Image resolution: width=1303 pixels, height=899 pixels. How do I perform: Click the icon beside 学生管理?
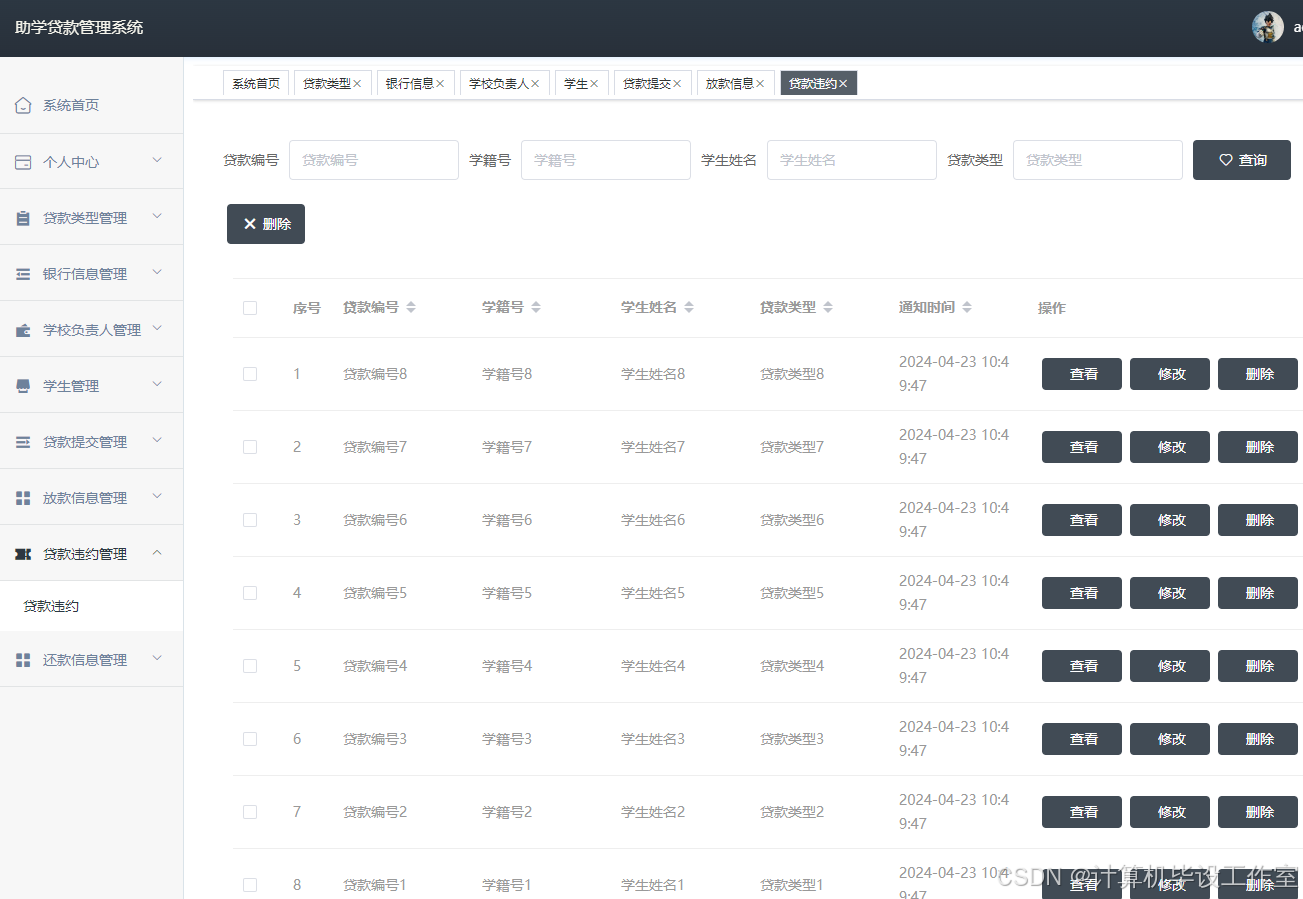click(x=23, y=386)
